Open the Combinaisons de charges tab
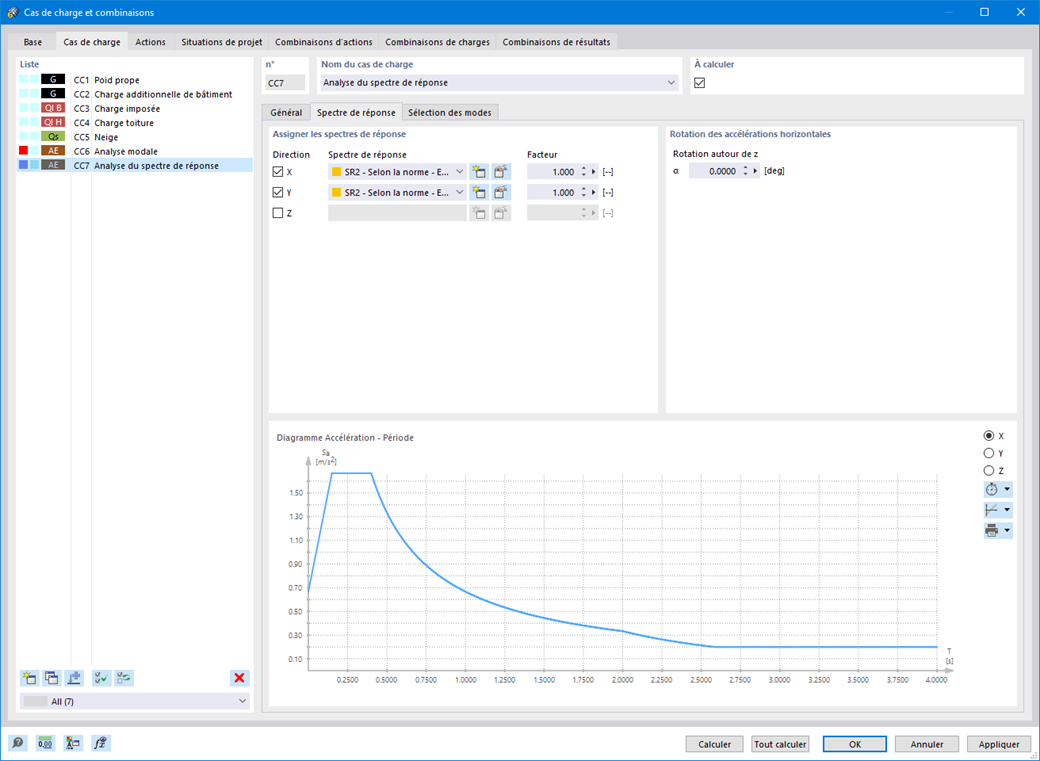1040x761 pixels. 437,42
